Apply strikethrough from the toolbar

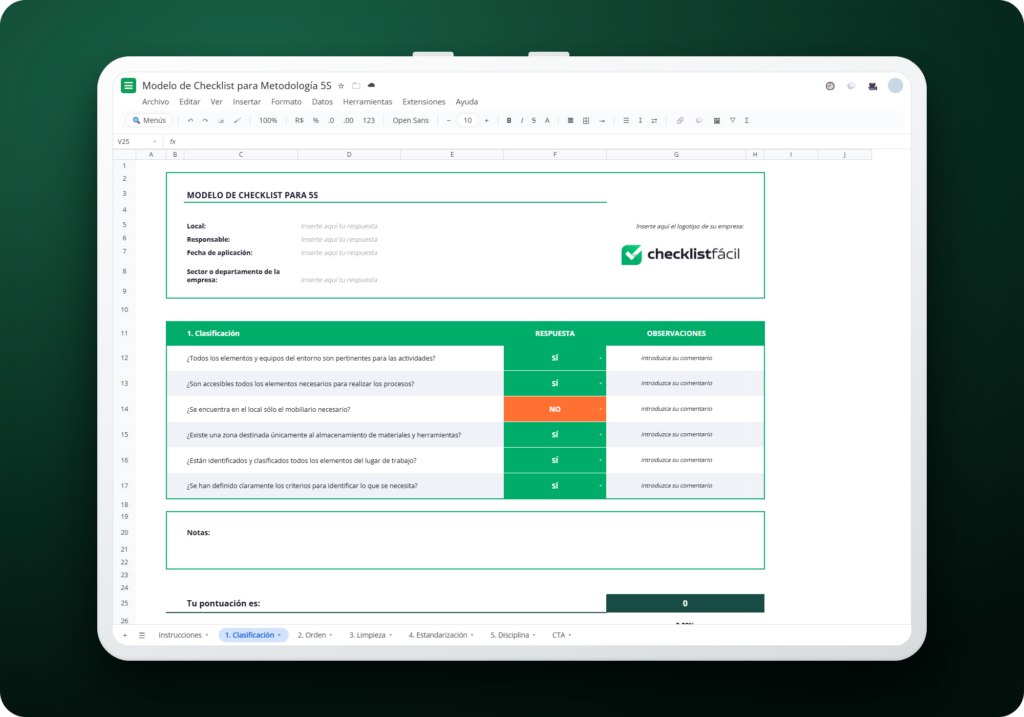coord(534,121)
